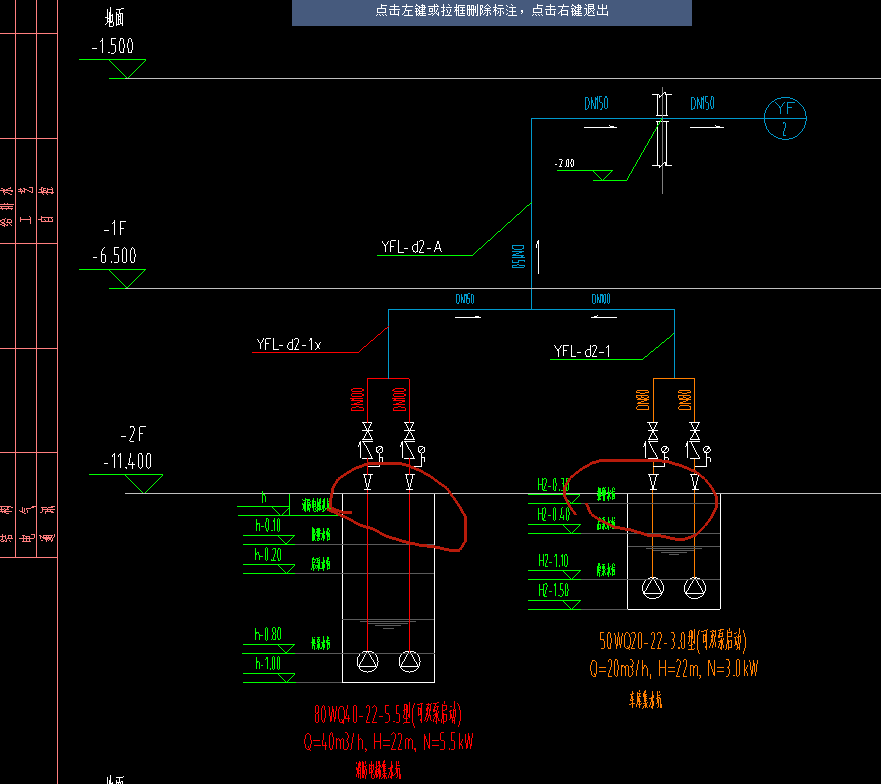Select the 地面 ground label above -1.500
The image size is (881, 784).
114,18
